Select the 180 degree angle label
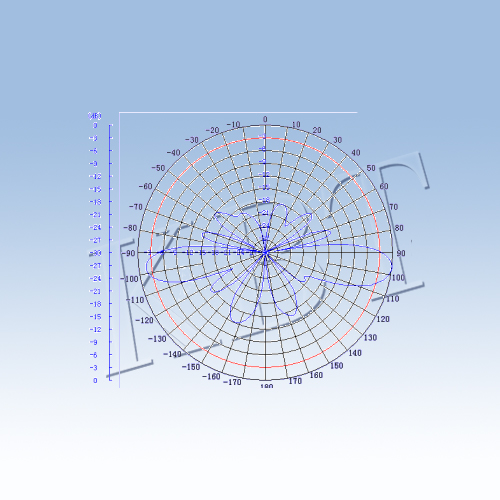500x500 pixels. 267,386
